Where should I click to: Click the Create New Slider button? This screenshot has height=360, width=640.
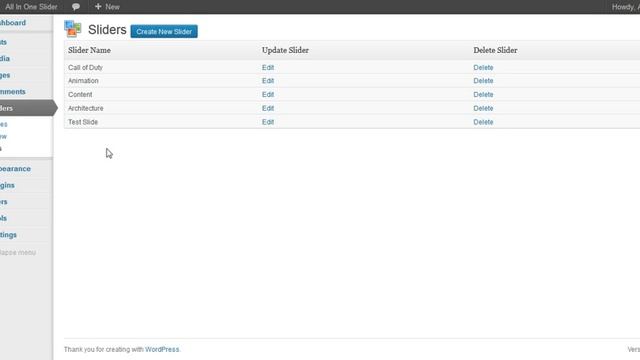164,31
